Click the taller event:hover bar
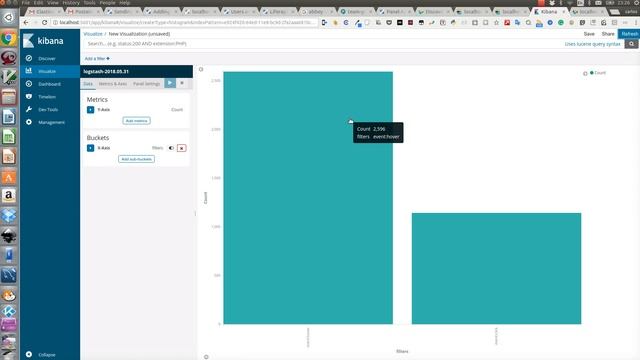640x360 pixels. tap(308, 198)
